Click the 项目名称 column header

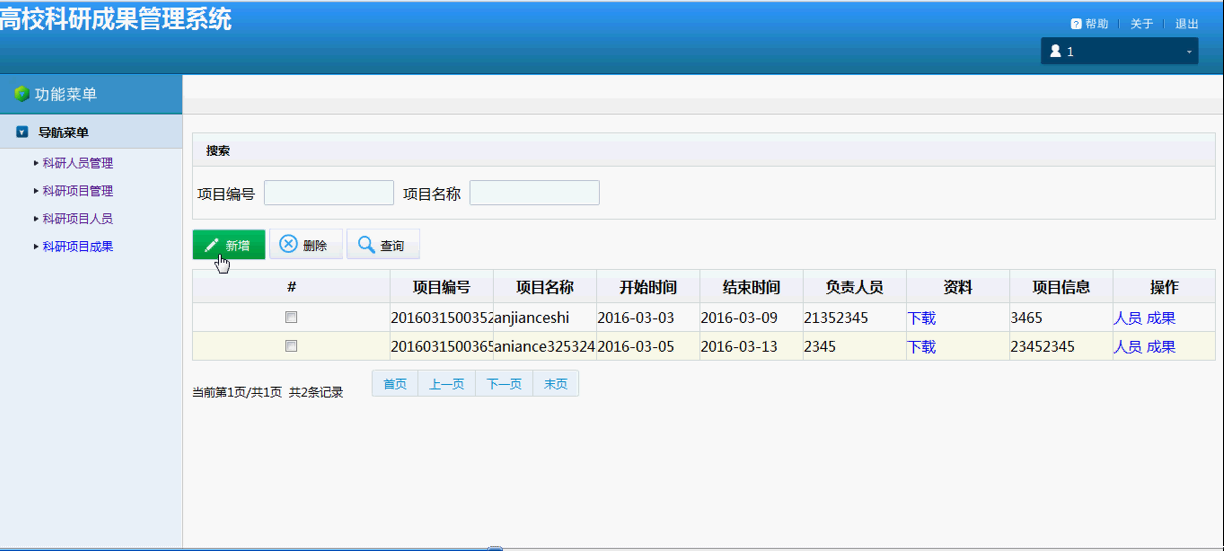545,287
